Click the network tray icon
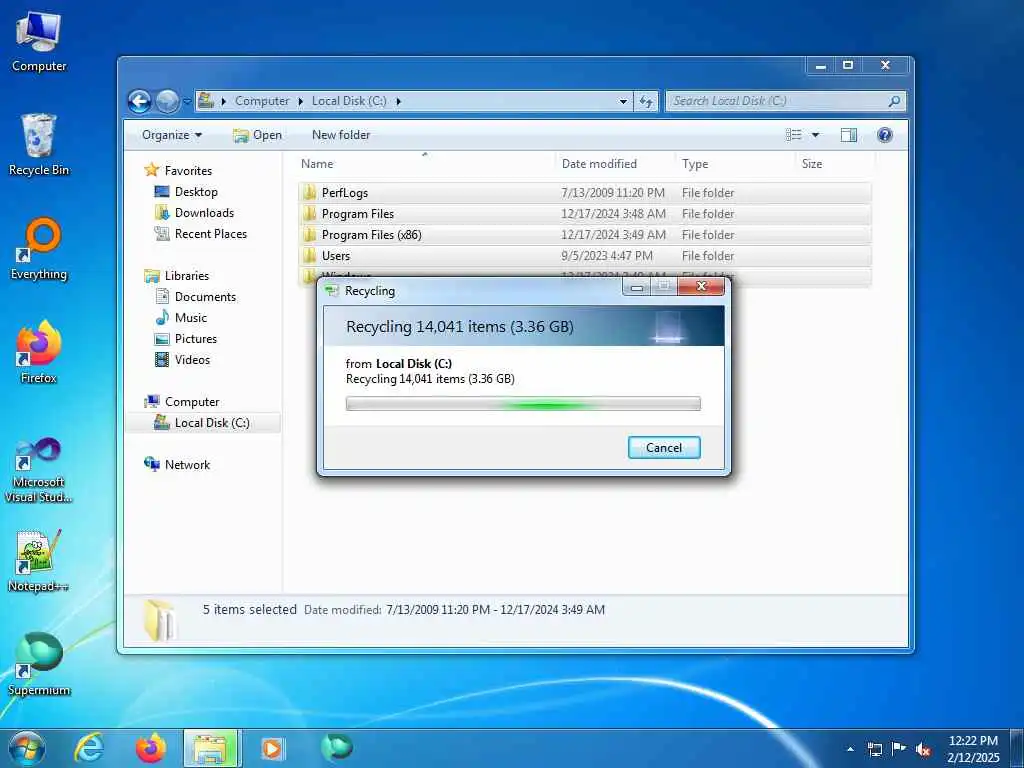Screen dimensions: 1024x768 click(x=874, y=749)
